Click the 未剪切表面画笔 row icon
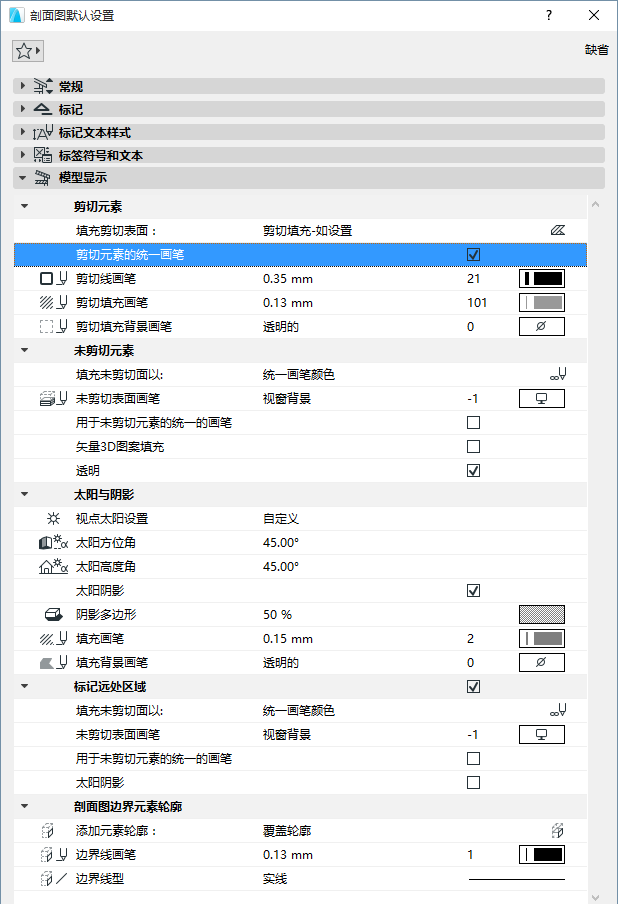The image size is (618, 904). pos(54,398)
